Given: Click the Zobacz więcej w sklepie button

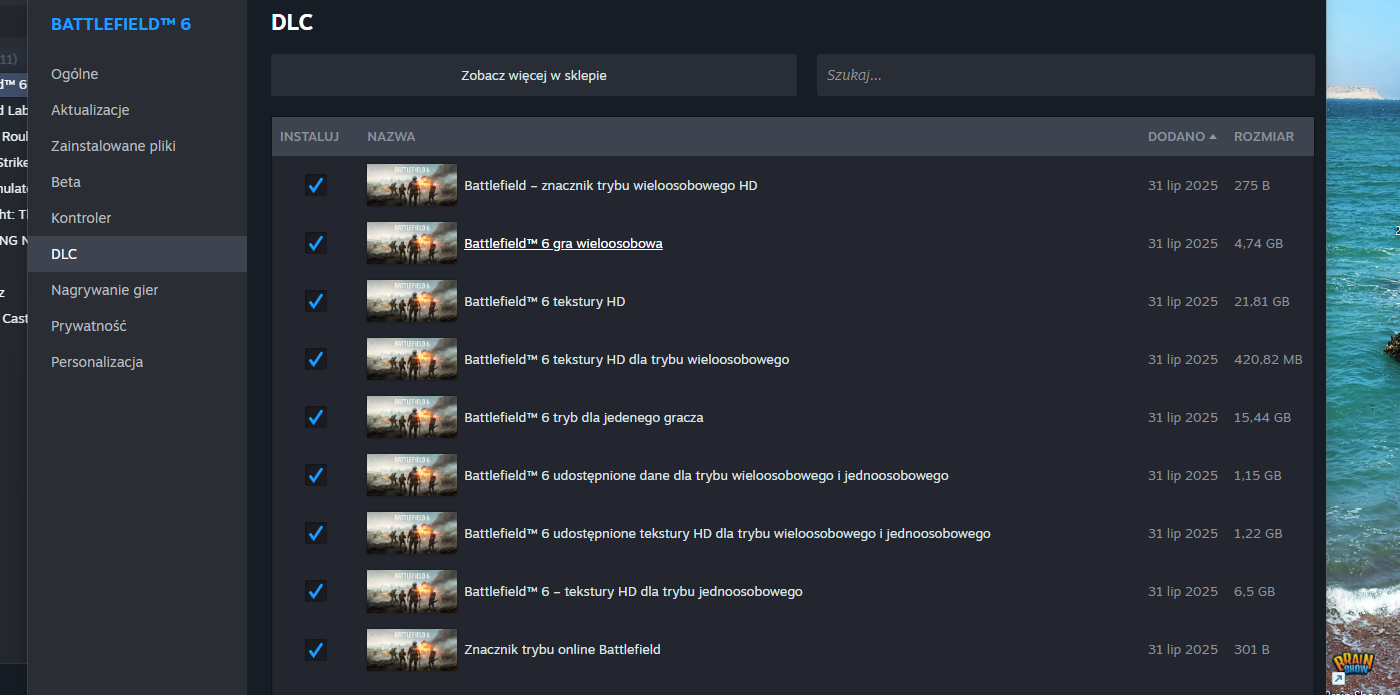Looking at the screenshot, I should click(x=534, y=75).
